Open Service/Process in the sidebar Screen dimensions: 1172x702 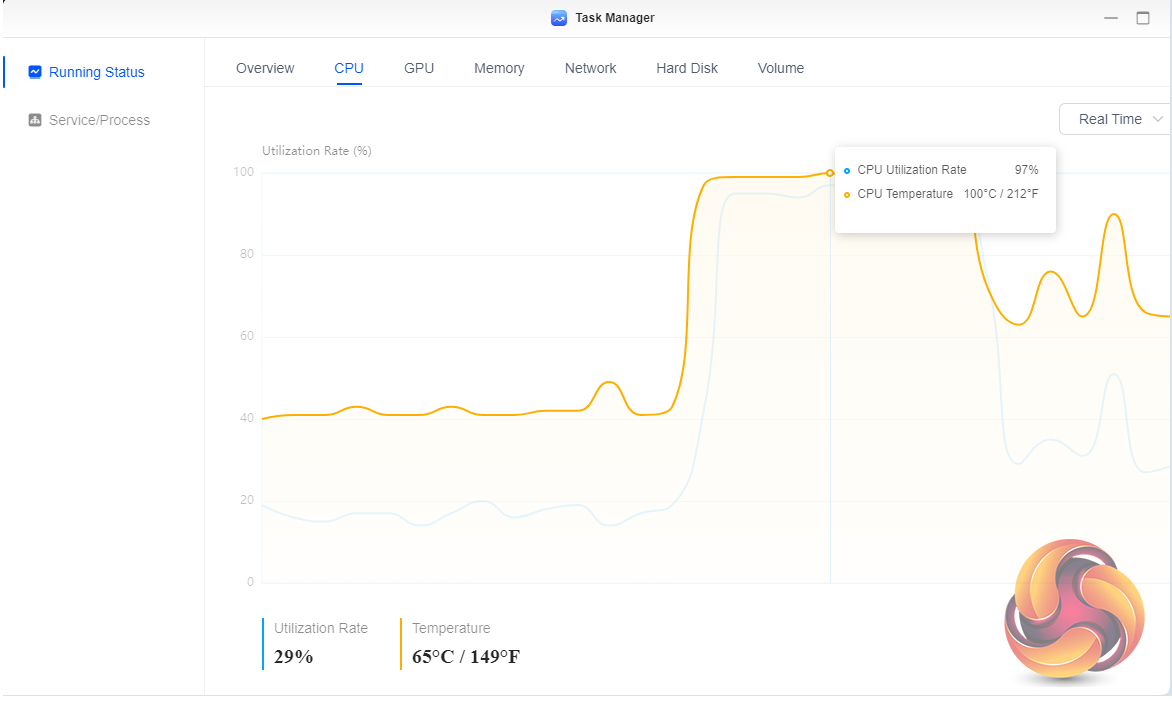(x=99, y=120)
